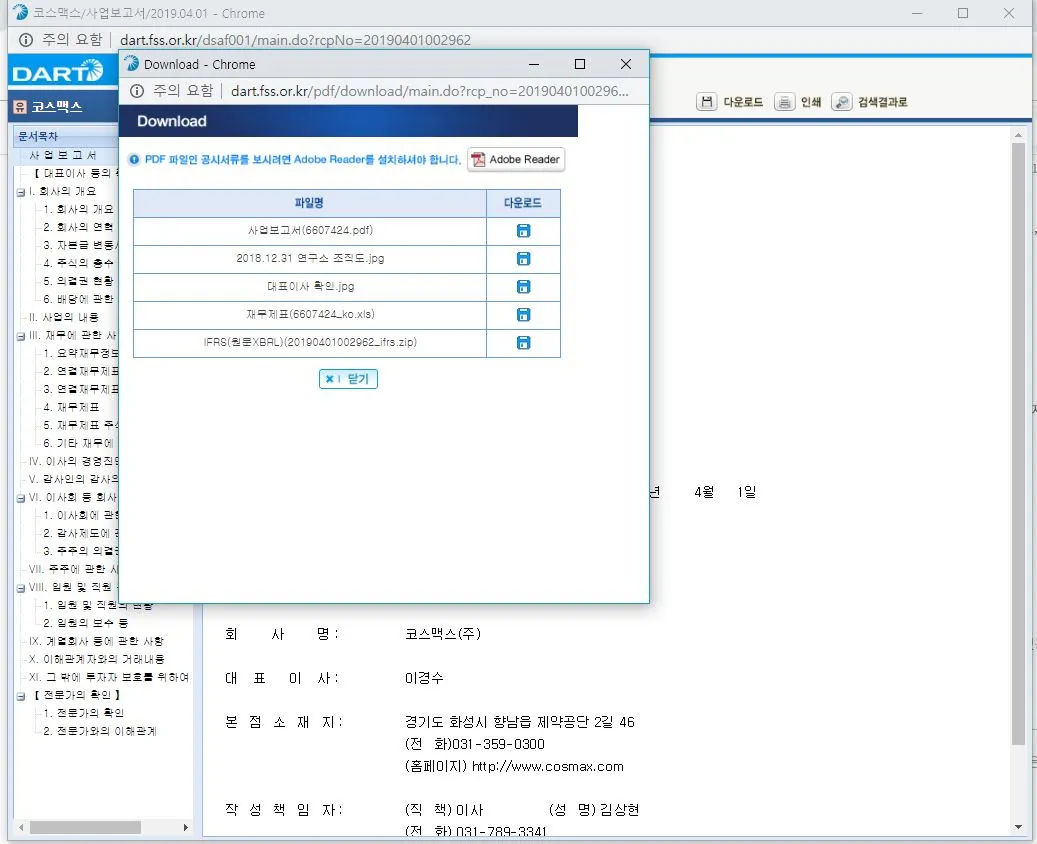The height and width of the screenshot is (844, 1037).
Task: Minimize the Download popup window
Action: 534,64
